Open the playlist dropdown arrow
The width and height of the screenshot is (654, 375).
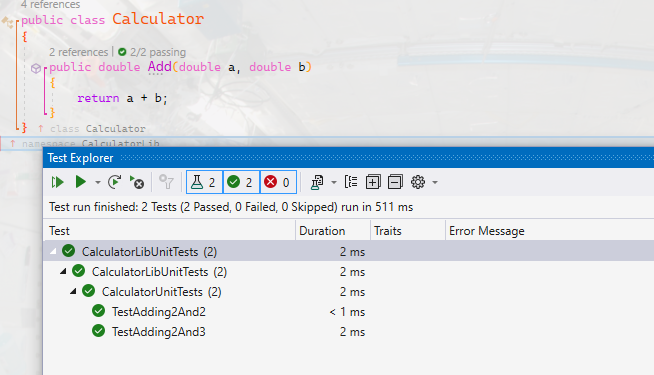click(334, 182)
